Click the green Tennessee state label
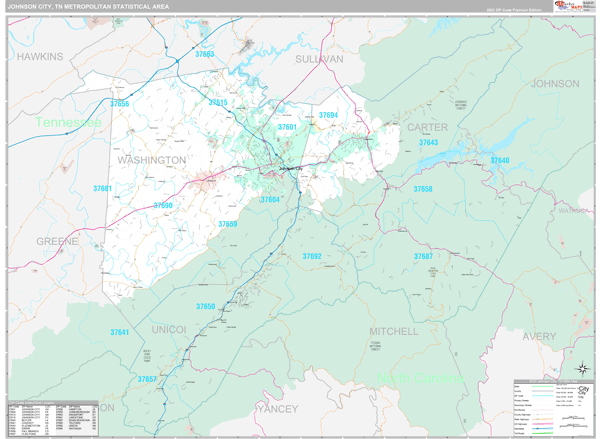Screen dimensions: 600x439 click(68, 122)
